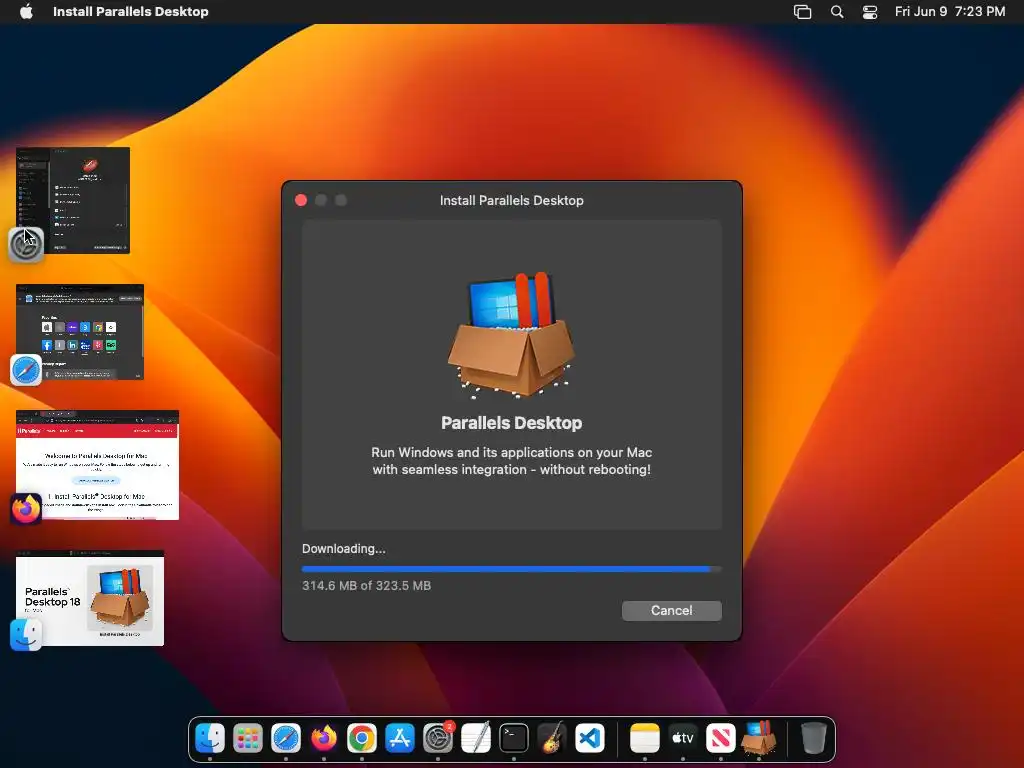Switch to Firefox Parallels page thumbnail

[97, 465]
